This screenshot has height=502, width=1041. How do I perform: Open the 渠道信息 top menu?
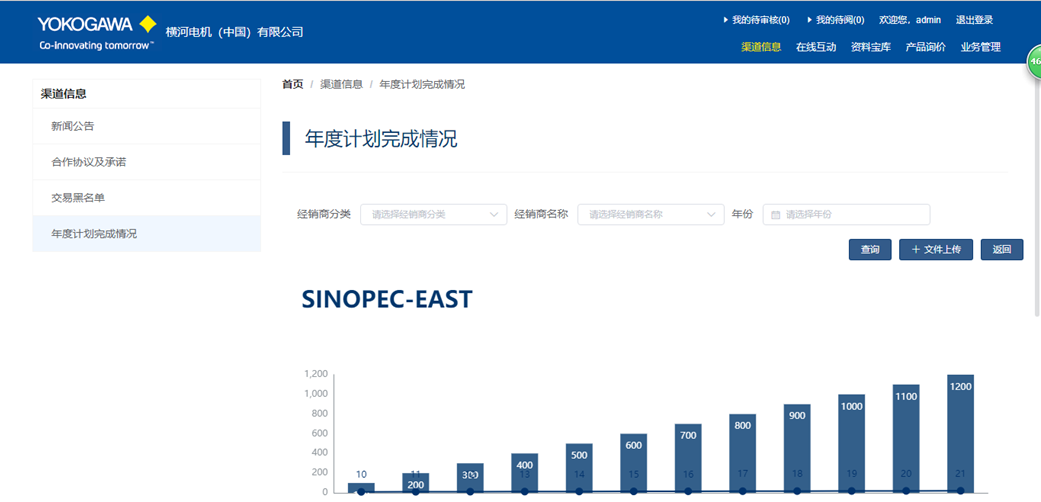[761, 47]
